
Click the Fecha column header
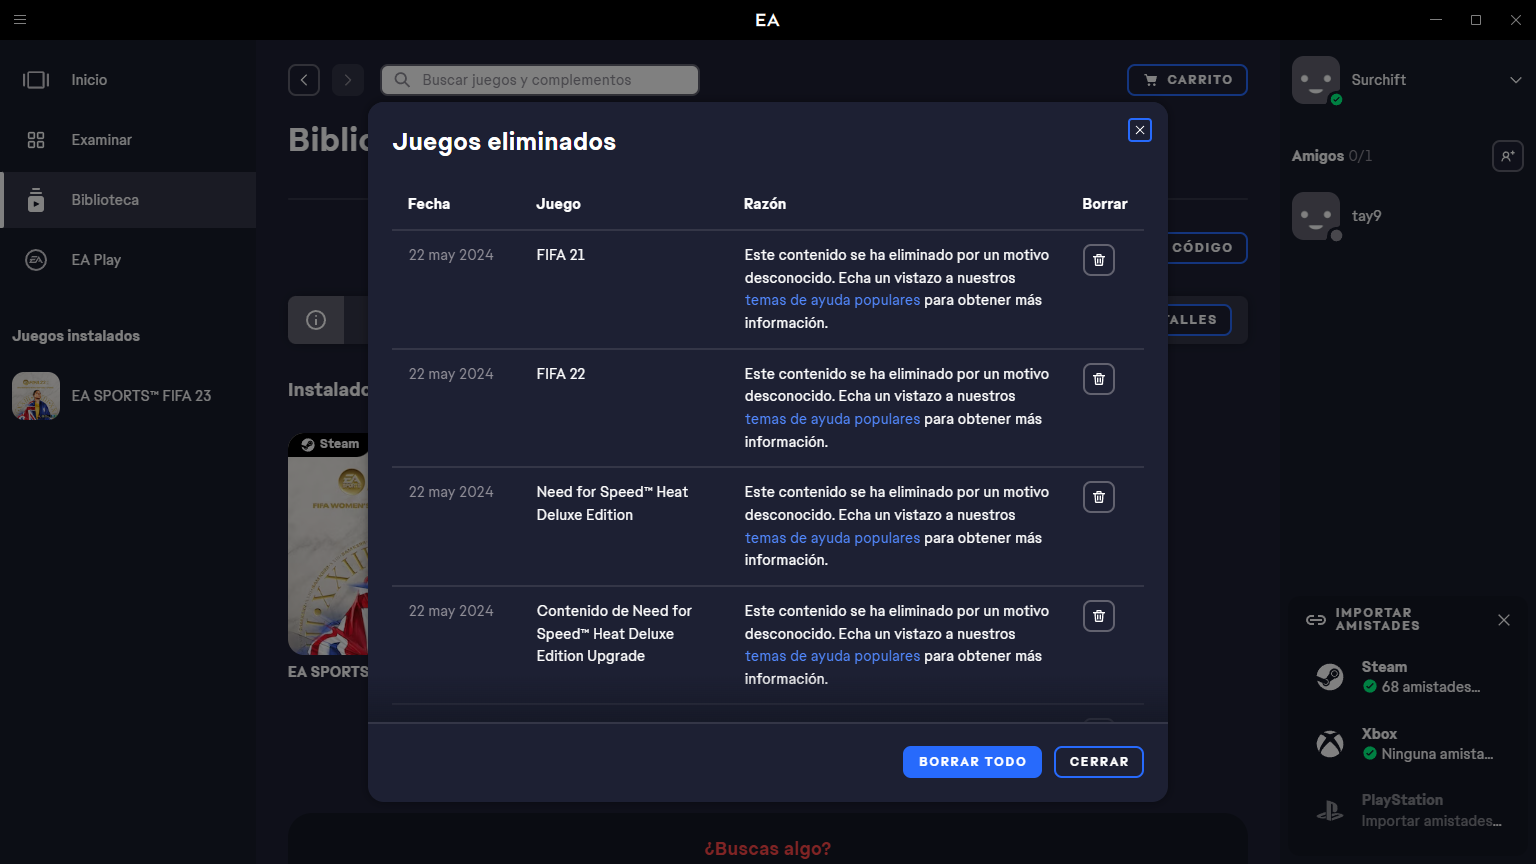429,204
